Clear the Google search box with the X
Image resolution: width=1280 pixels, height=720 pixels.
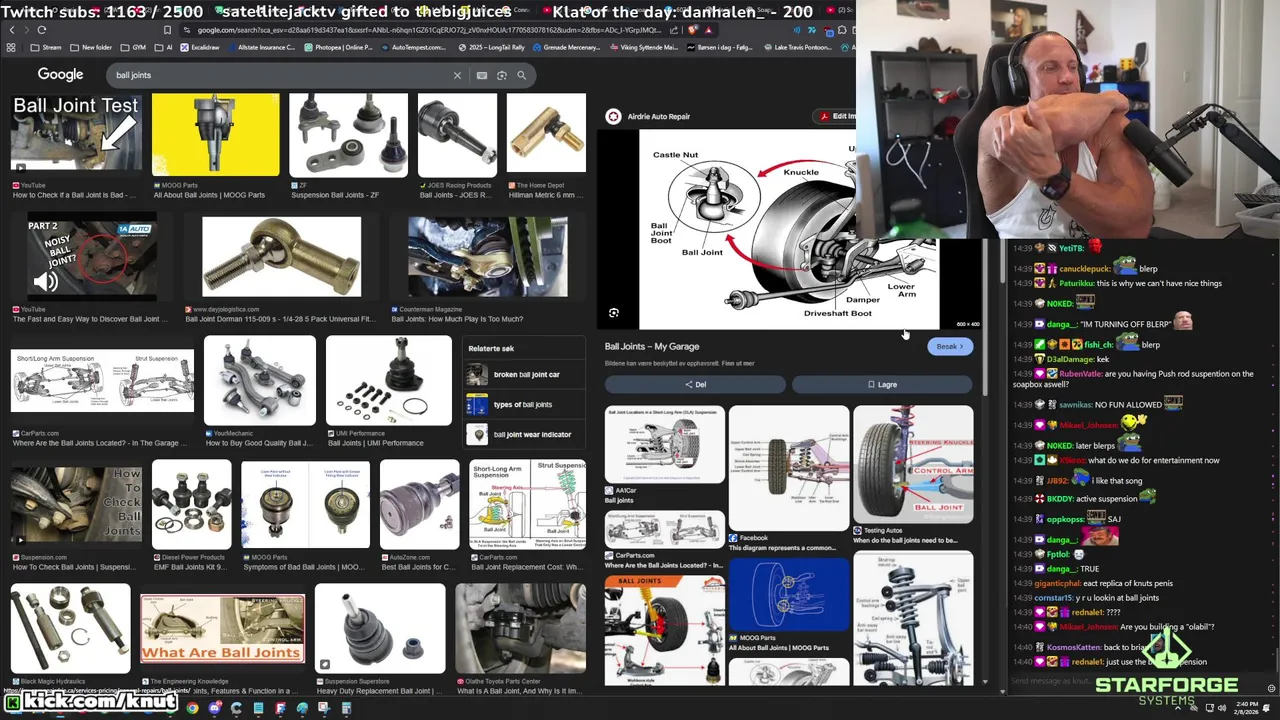tap(457, 75)
